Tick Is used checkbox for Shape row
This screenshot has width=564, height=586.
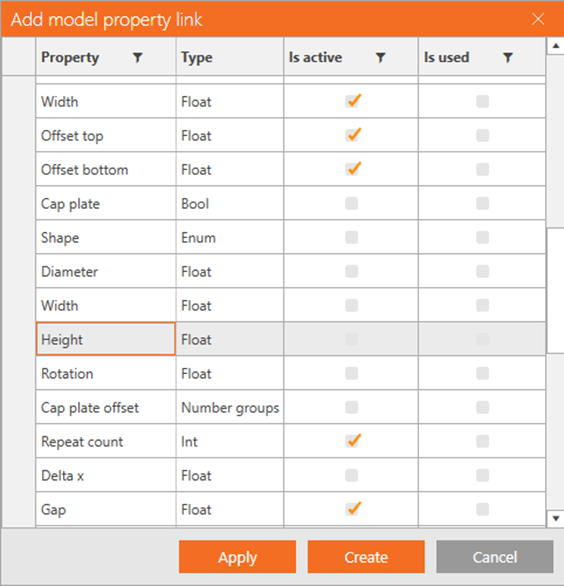(483, 237)
